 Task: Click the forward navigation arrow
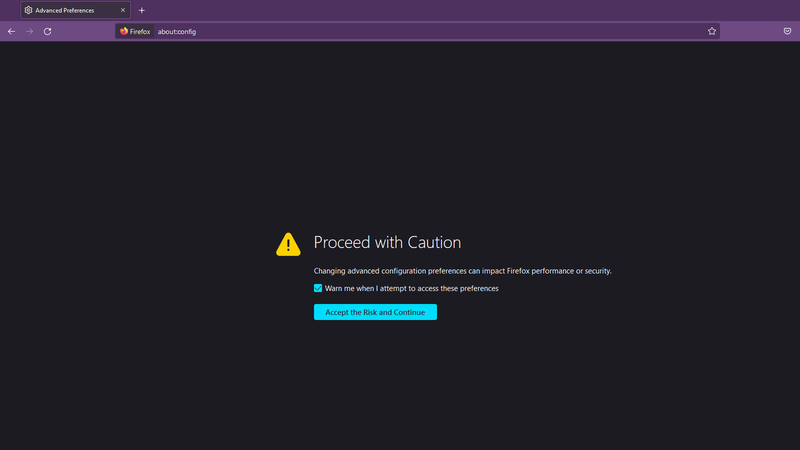tap(30, 31)
